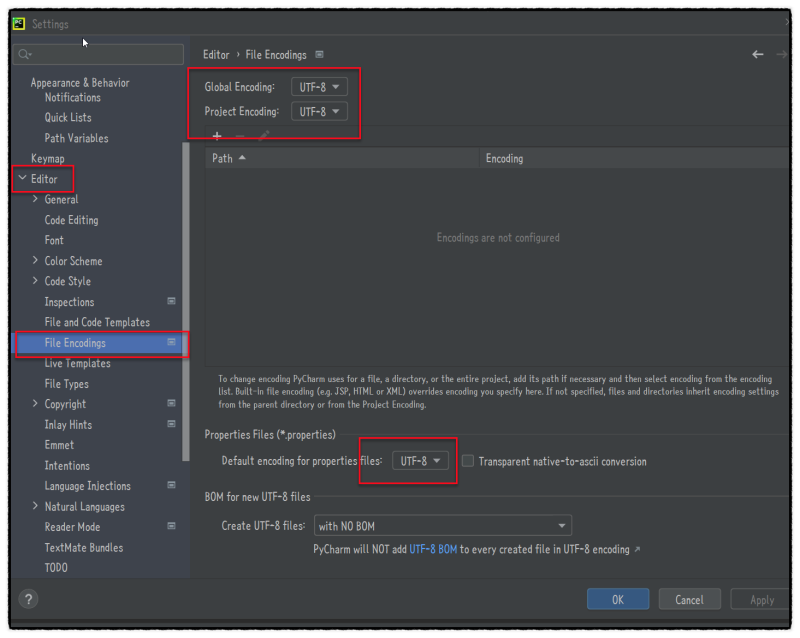Click the edit pencil icon
The height and width of the screenshot is (638, 800).
click(x=264, y=136)
